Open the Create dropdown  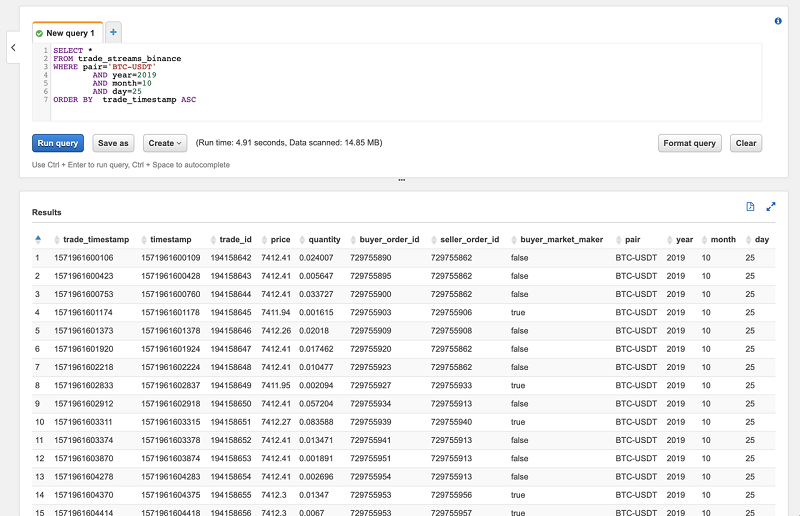point(165,143)
